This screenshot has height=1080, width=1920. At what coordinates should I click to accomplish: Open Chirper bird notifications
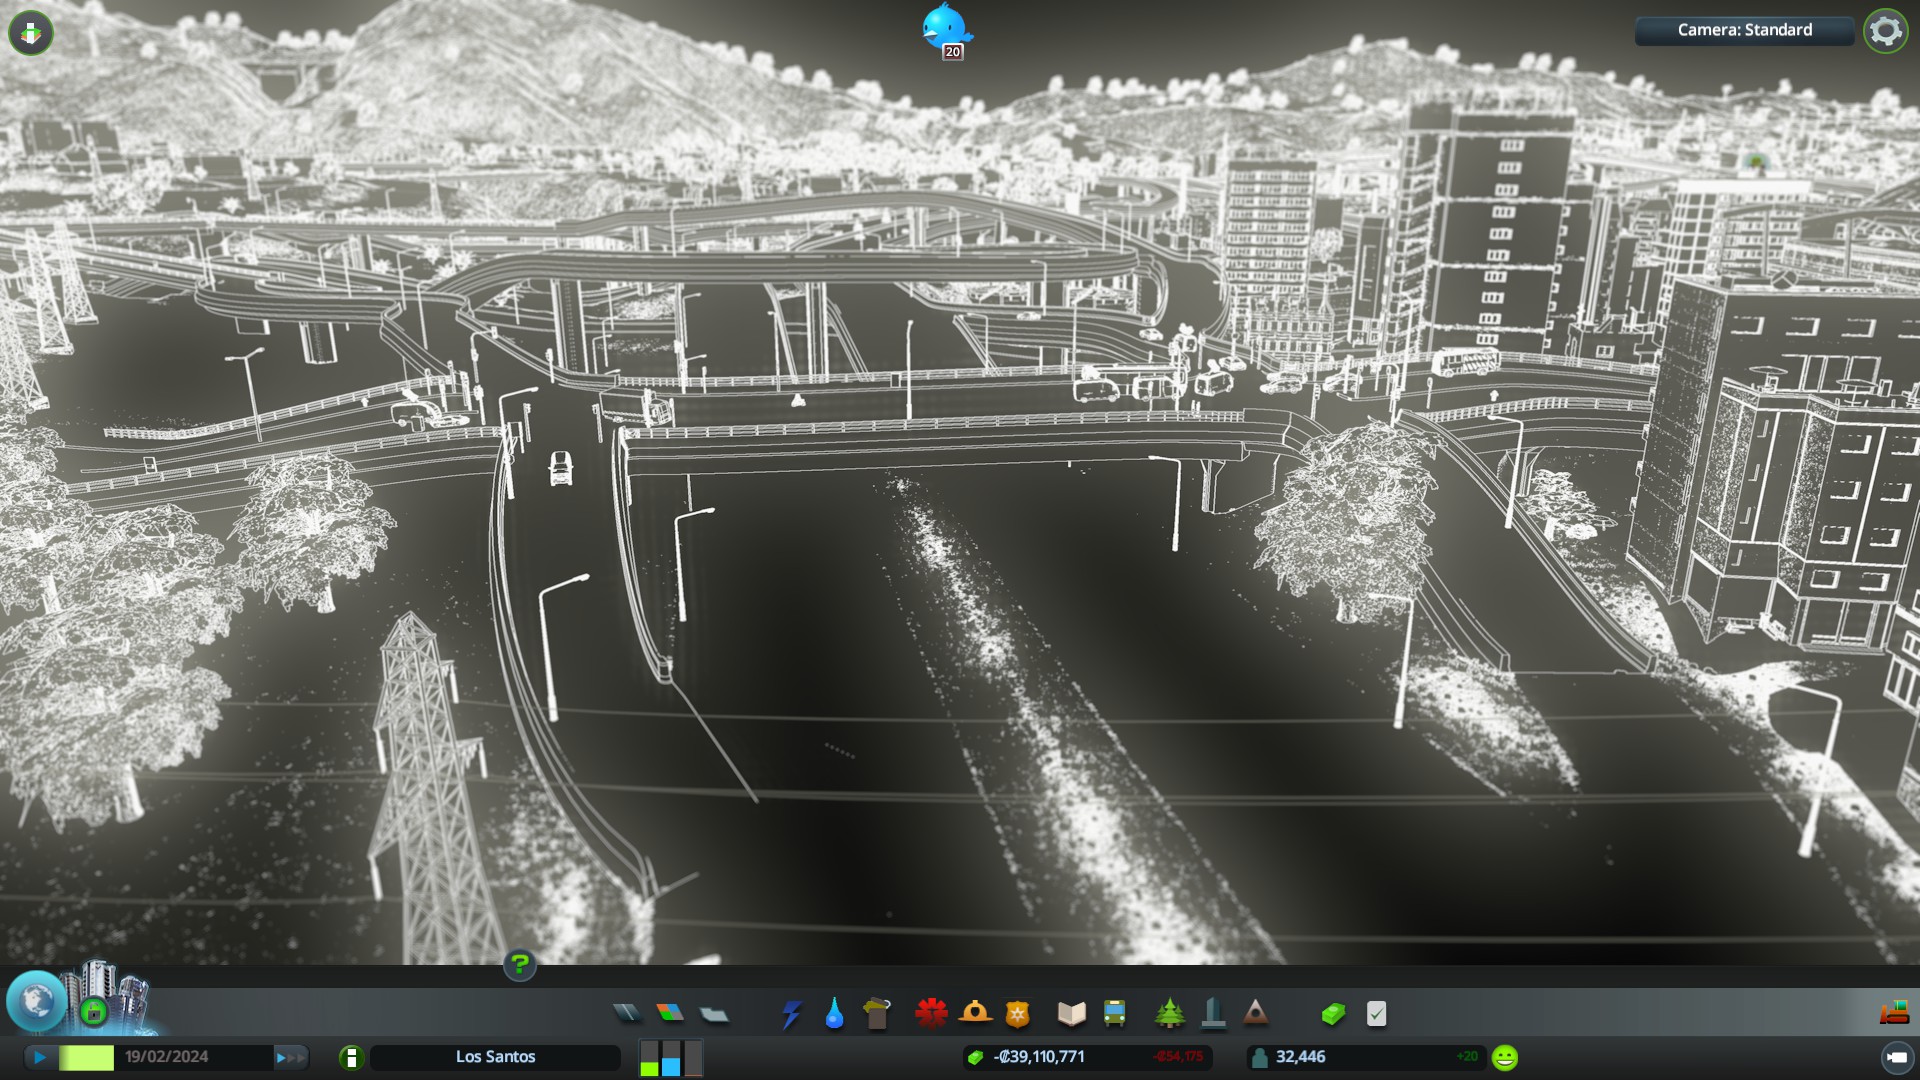coord(945,27)
